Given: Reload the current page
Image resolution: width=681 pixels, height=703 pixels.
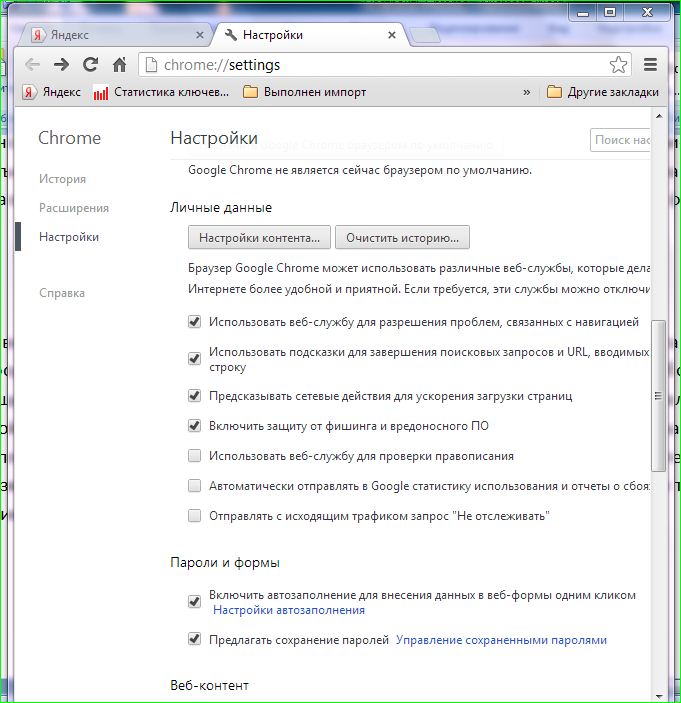Looking at the screenshot, I should [x=91, y=65].
